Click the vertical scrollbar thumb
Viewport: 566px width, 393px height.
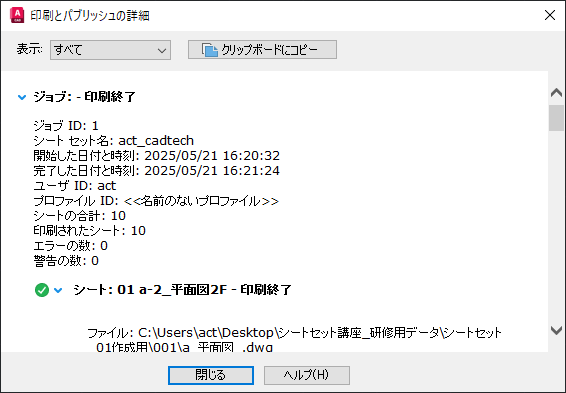point(556,118)
